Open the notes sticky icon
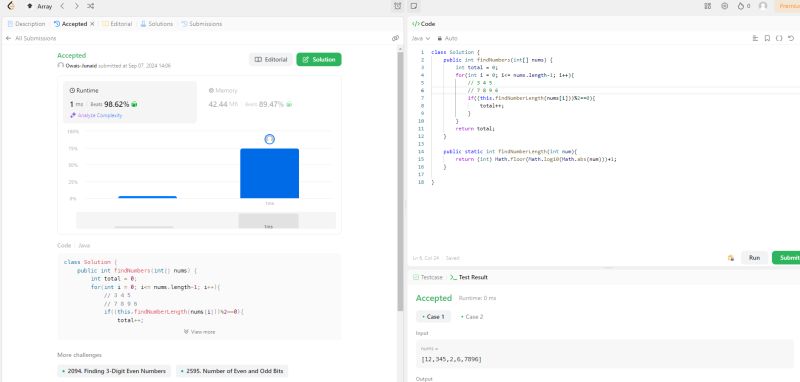This screenshot has height=382, width=800. [414, 6]
